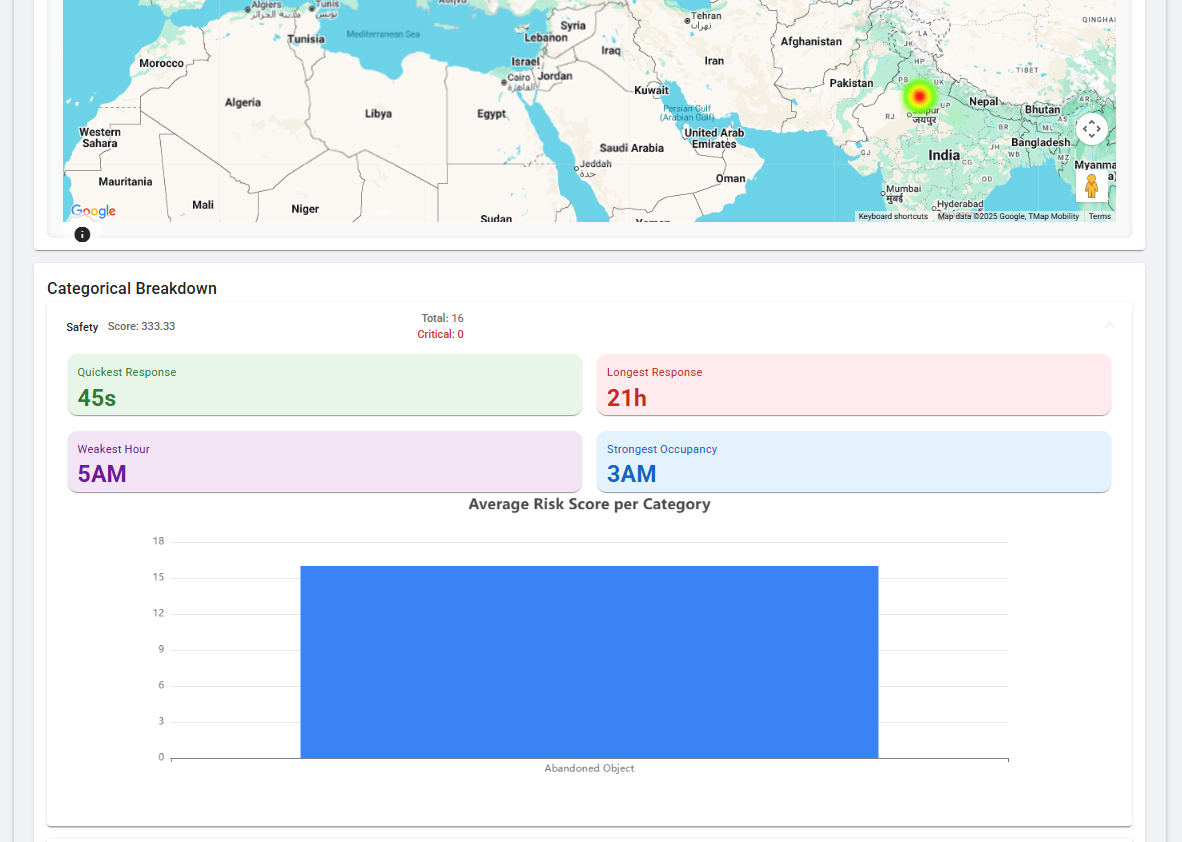Click the Keyboard shortcuts map link

tap(893, 216)
